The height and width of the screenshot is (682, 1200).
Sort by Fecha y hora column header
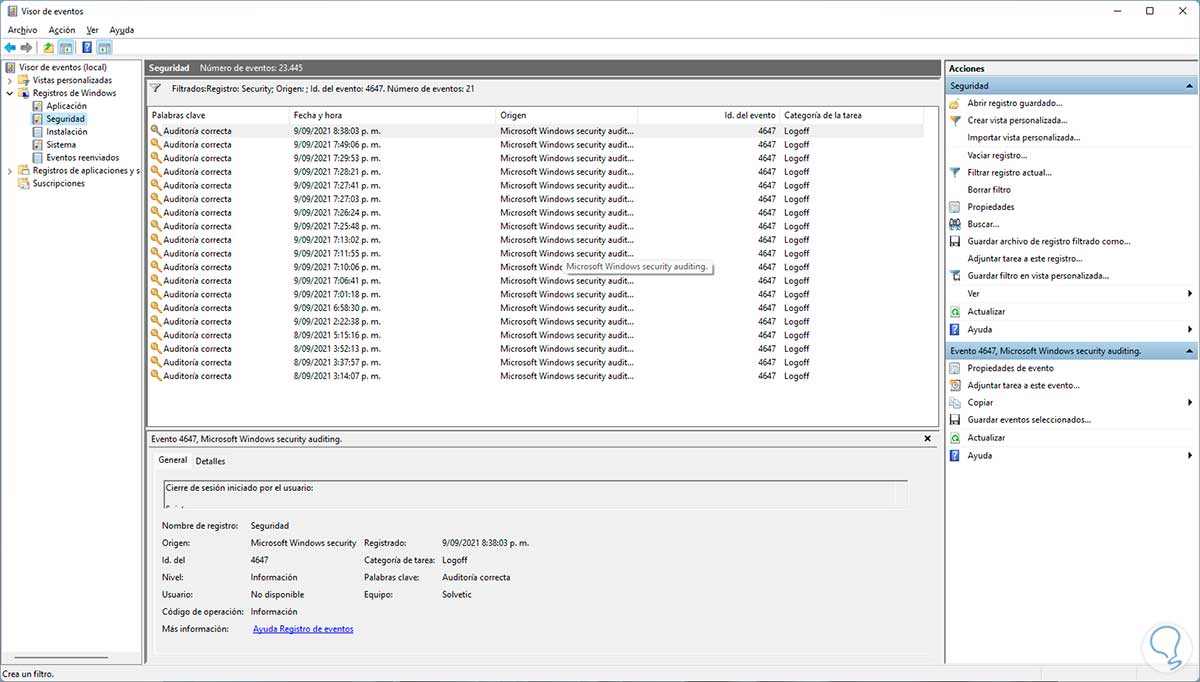[x=393, y=115]
